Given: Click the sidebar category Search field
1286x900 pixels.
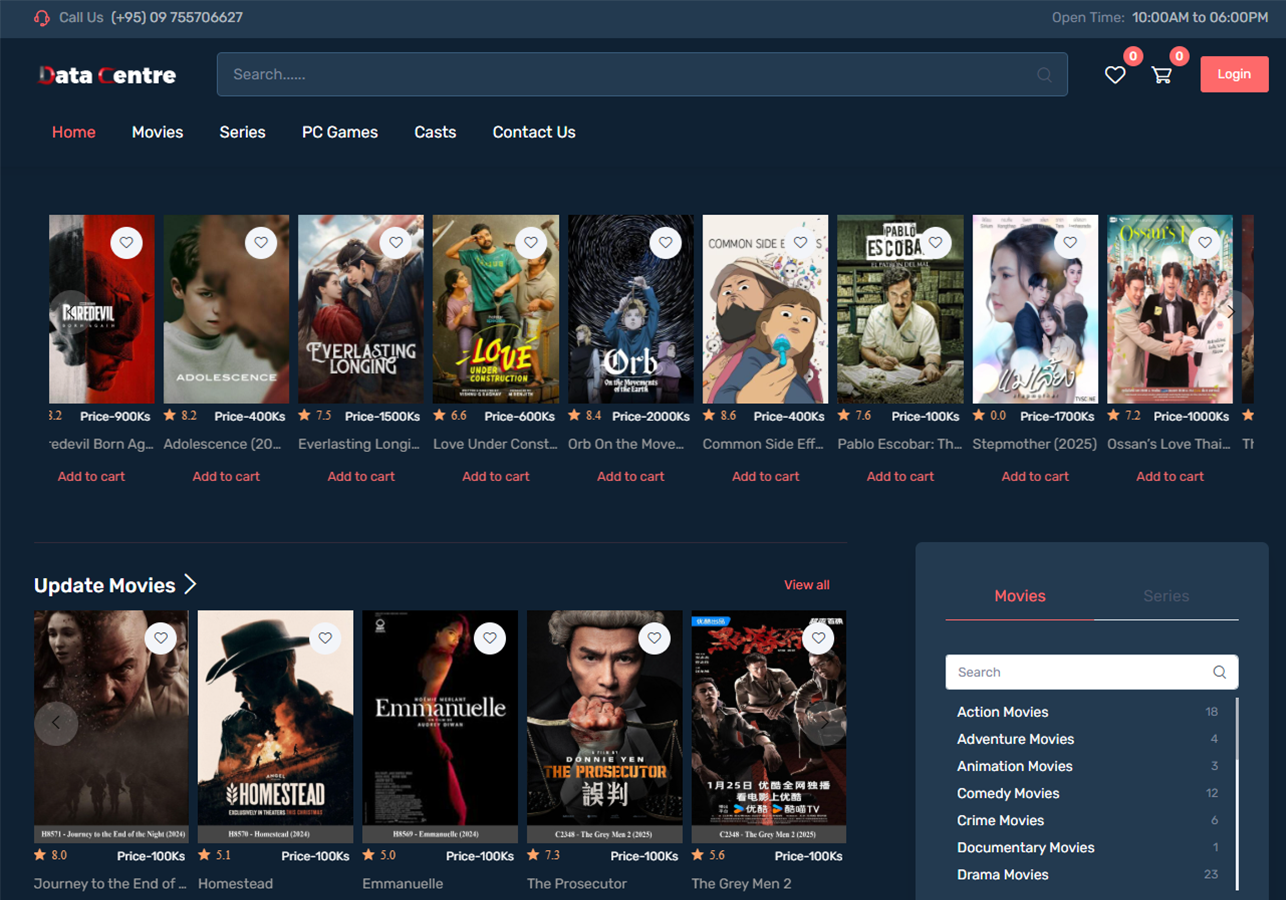Looking at the screenshot, I should point(1092,672).
